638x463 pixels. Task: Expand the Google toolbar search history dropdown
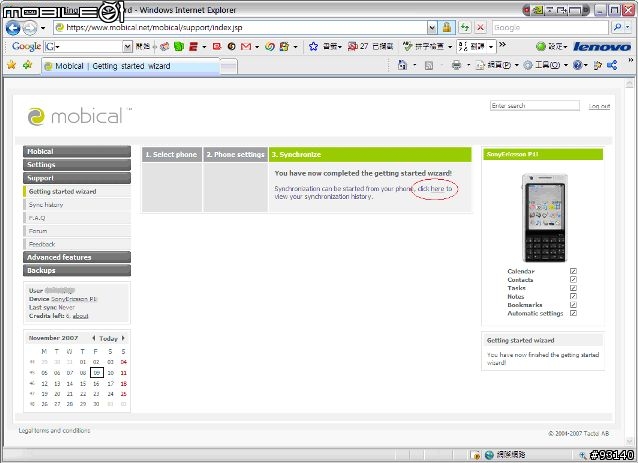click(x=127, y=46)
